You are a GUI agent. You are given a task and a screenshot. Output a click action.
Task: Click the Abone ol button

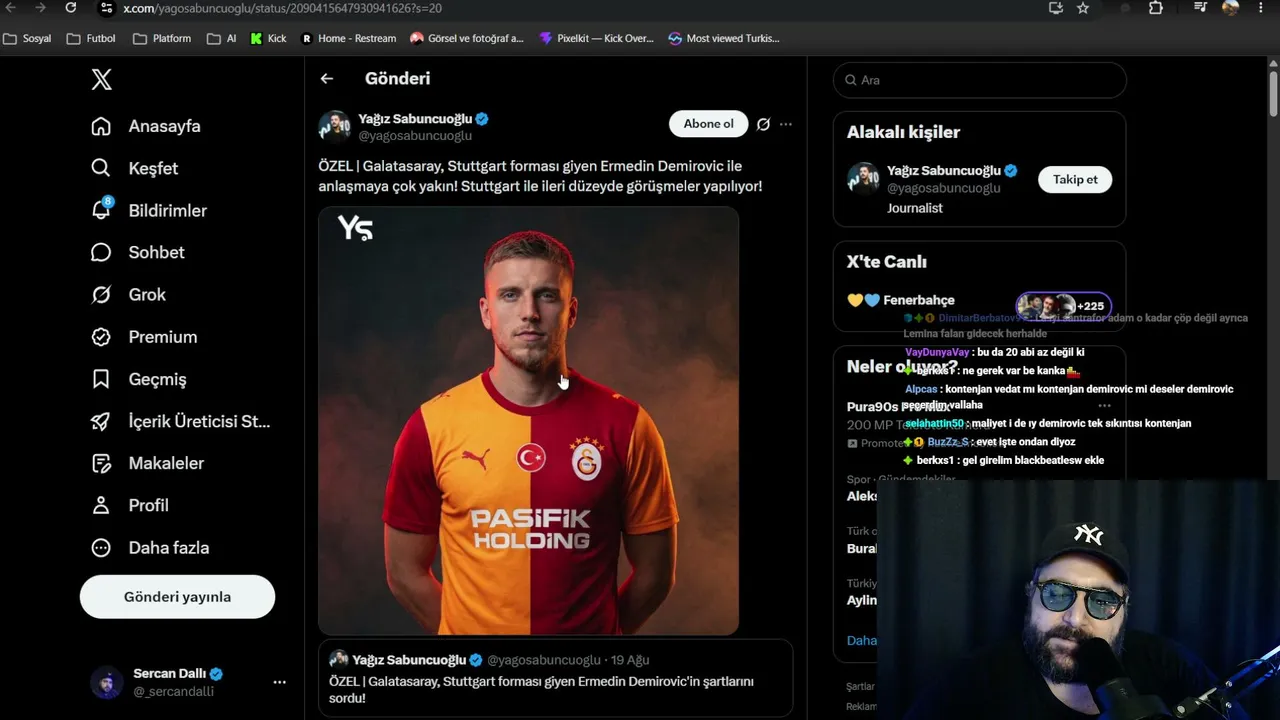click(x=708, y=124)
